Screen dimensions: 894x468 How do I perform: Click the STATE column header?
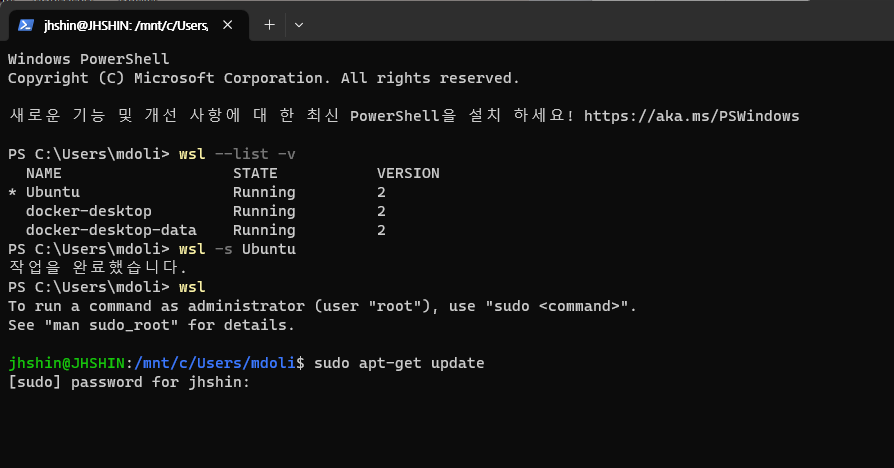click(x=255, y=173)
